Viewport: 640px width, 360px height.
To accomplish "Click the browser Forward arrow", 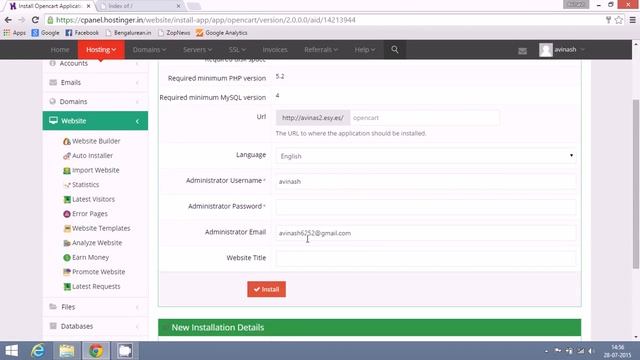I will click(22, 20).
